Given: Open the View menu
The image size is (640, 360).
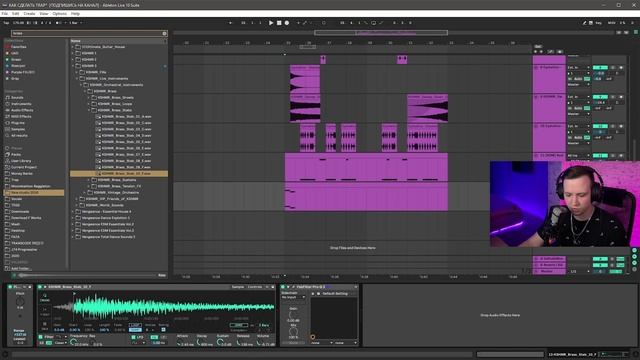Looking at the screenshot, I should click(44, 13).
